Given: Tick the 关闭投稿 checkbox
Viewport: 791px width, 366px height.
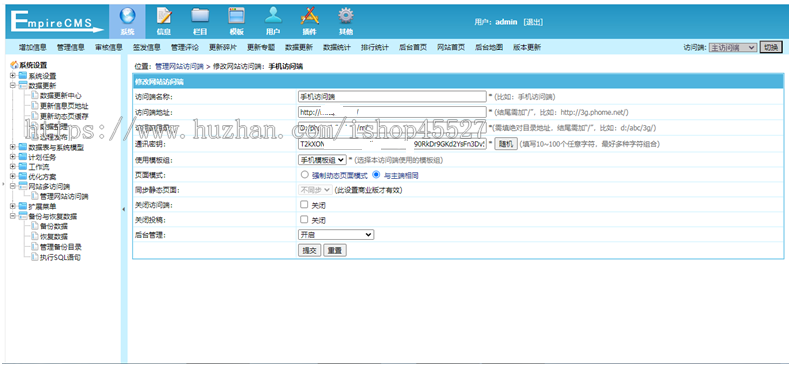Looking at the screenshot, I should pos(304,219).
